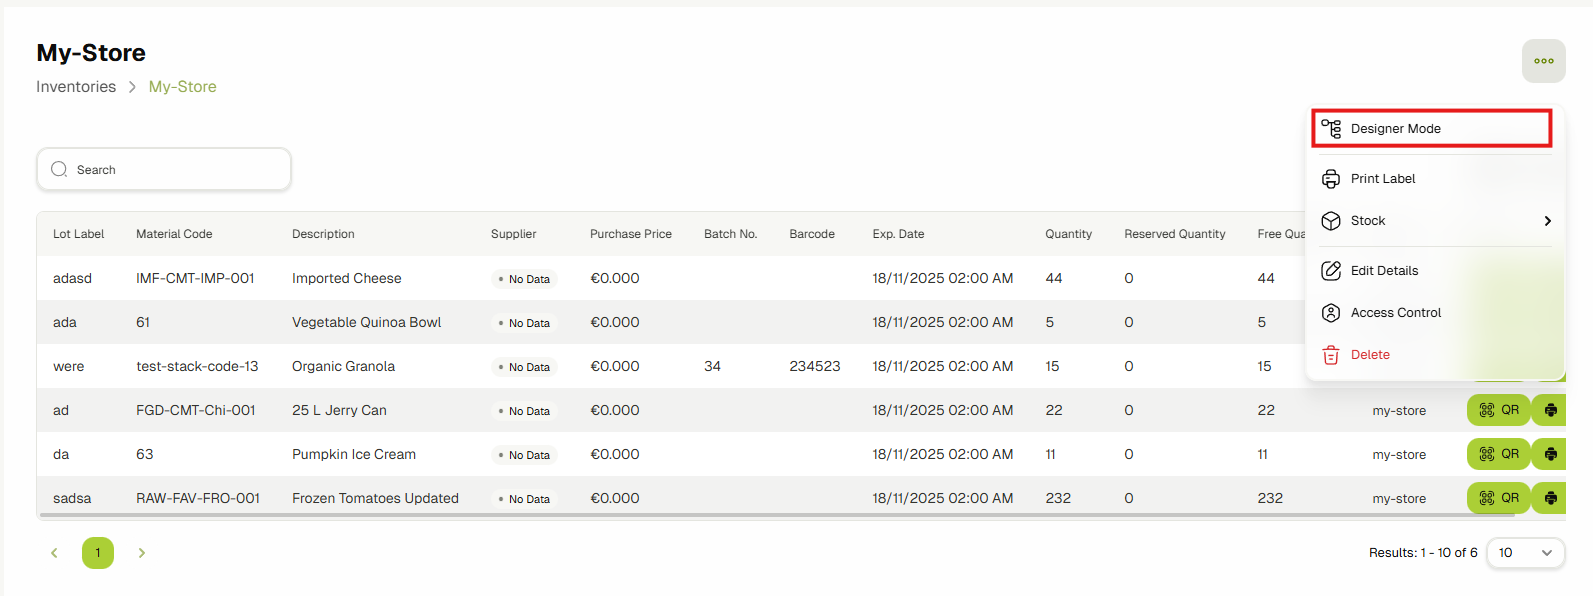The height and width of the screenshot is (596, 1593).
Task: Expand the Stock submenu arrow
Action: pyautogui.click(x=1547, y=221)
